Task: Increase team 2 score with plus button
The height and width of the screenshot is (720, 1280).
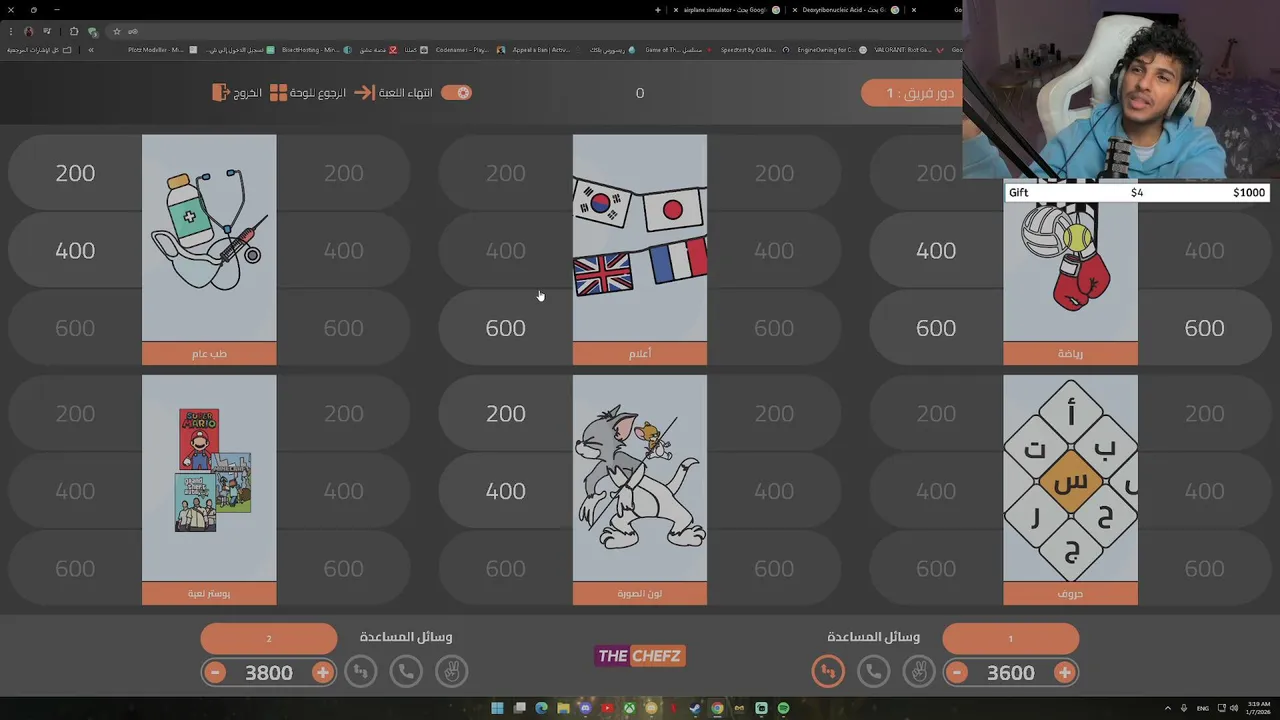Action: pos(322,673)
